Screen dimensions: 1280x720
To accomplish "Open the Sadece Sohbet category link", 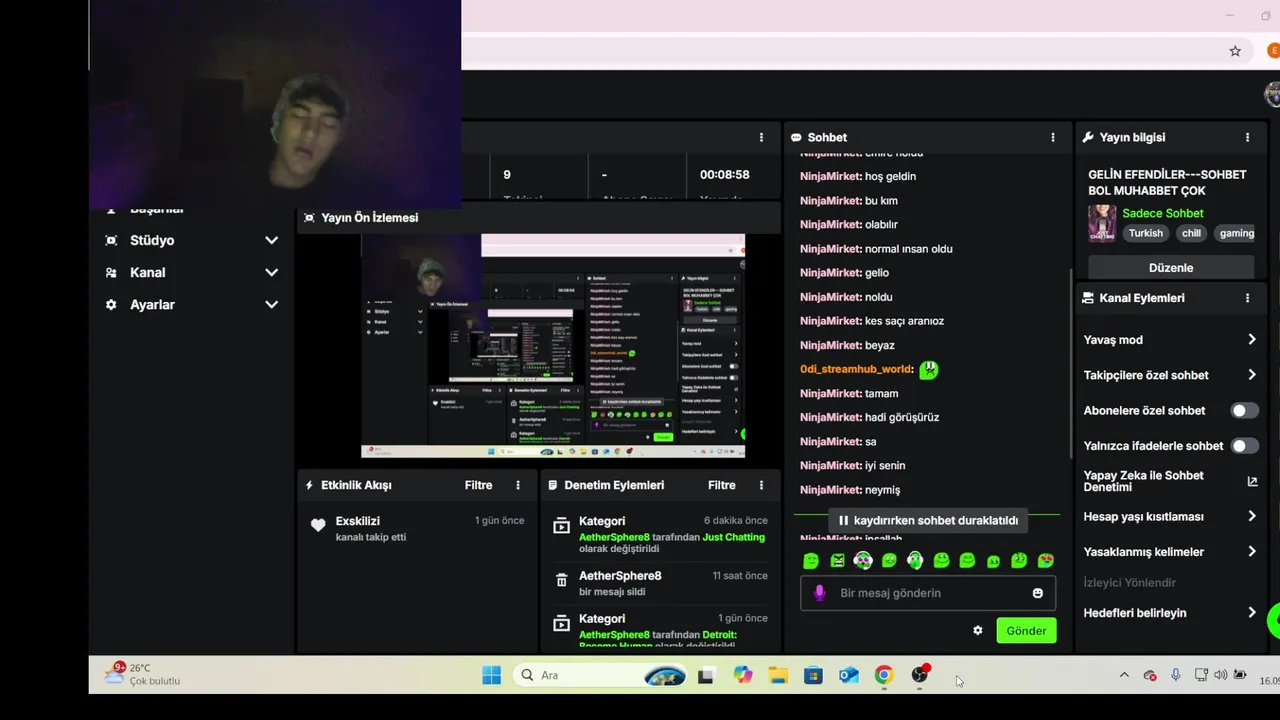I will pos(1162,213).
